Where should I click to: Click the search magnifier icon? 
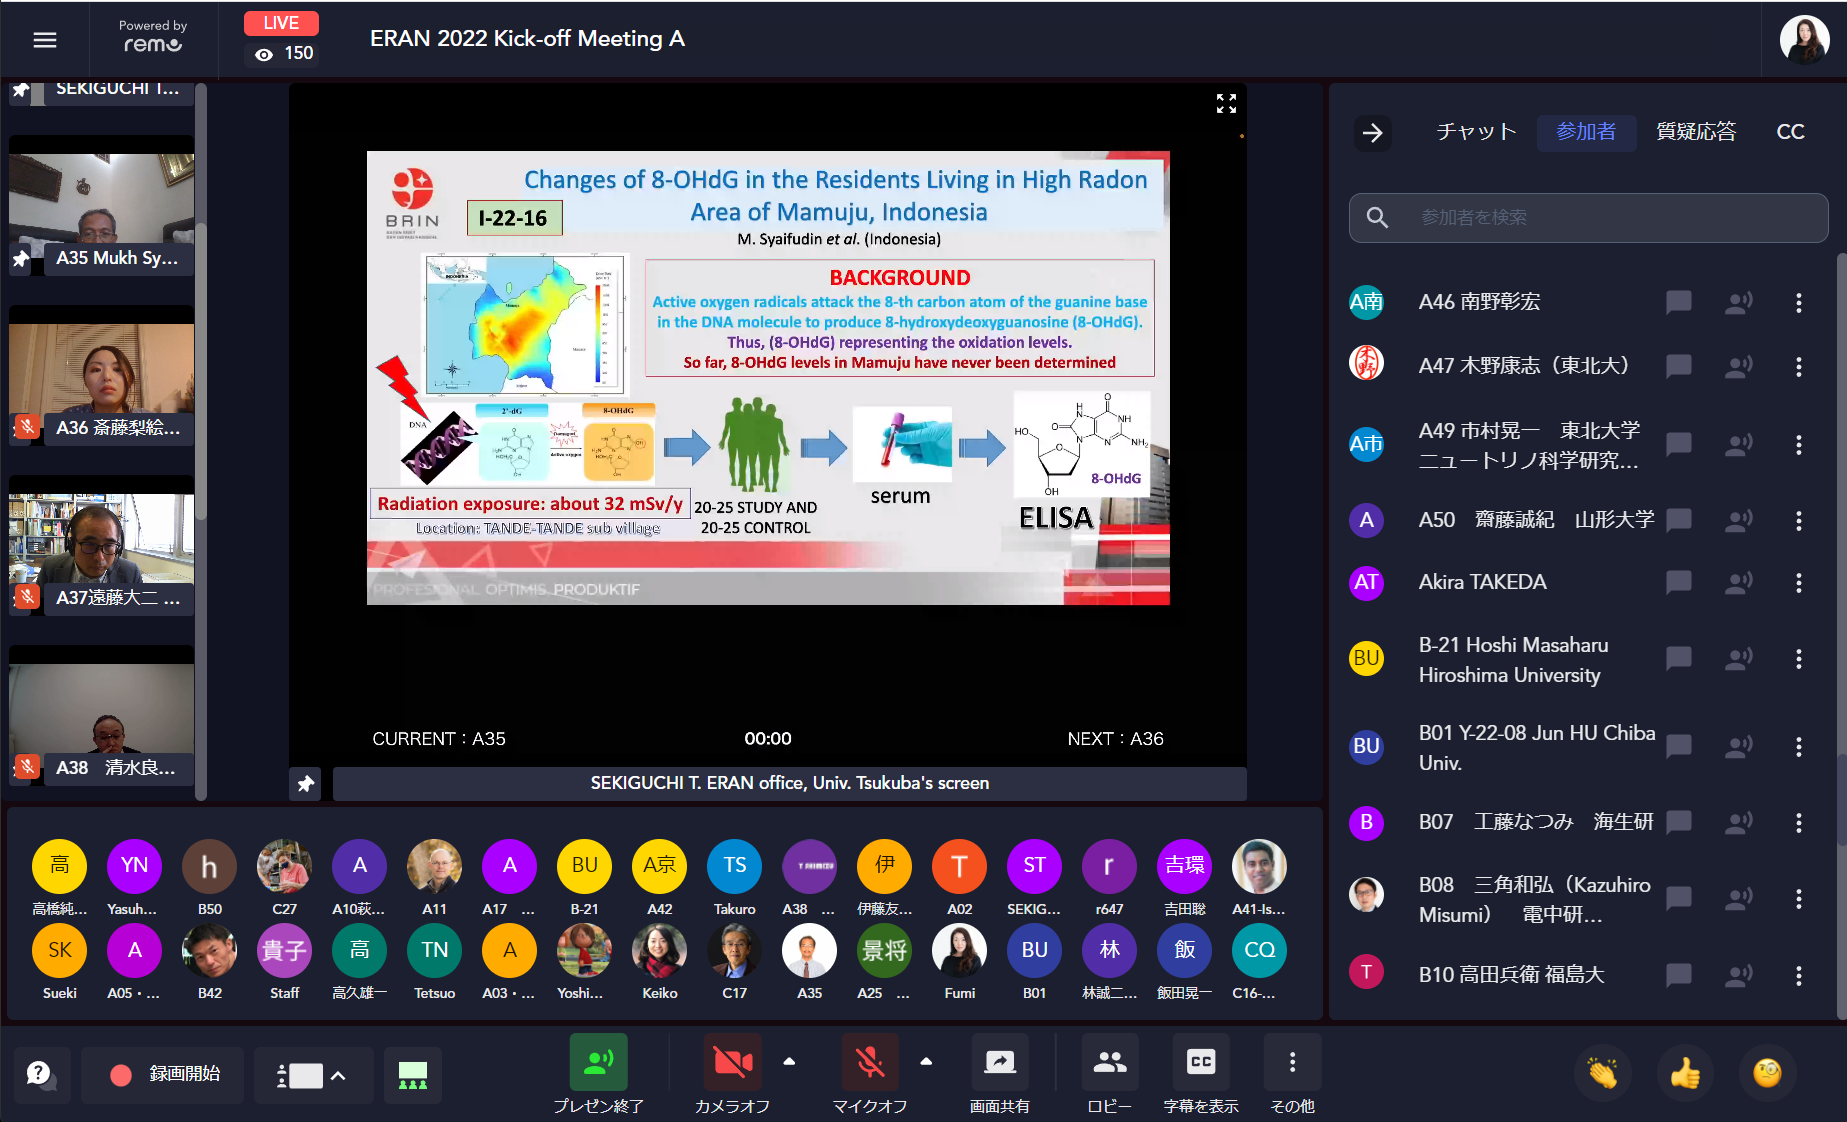[1377, 218]
